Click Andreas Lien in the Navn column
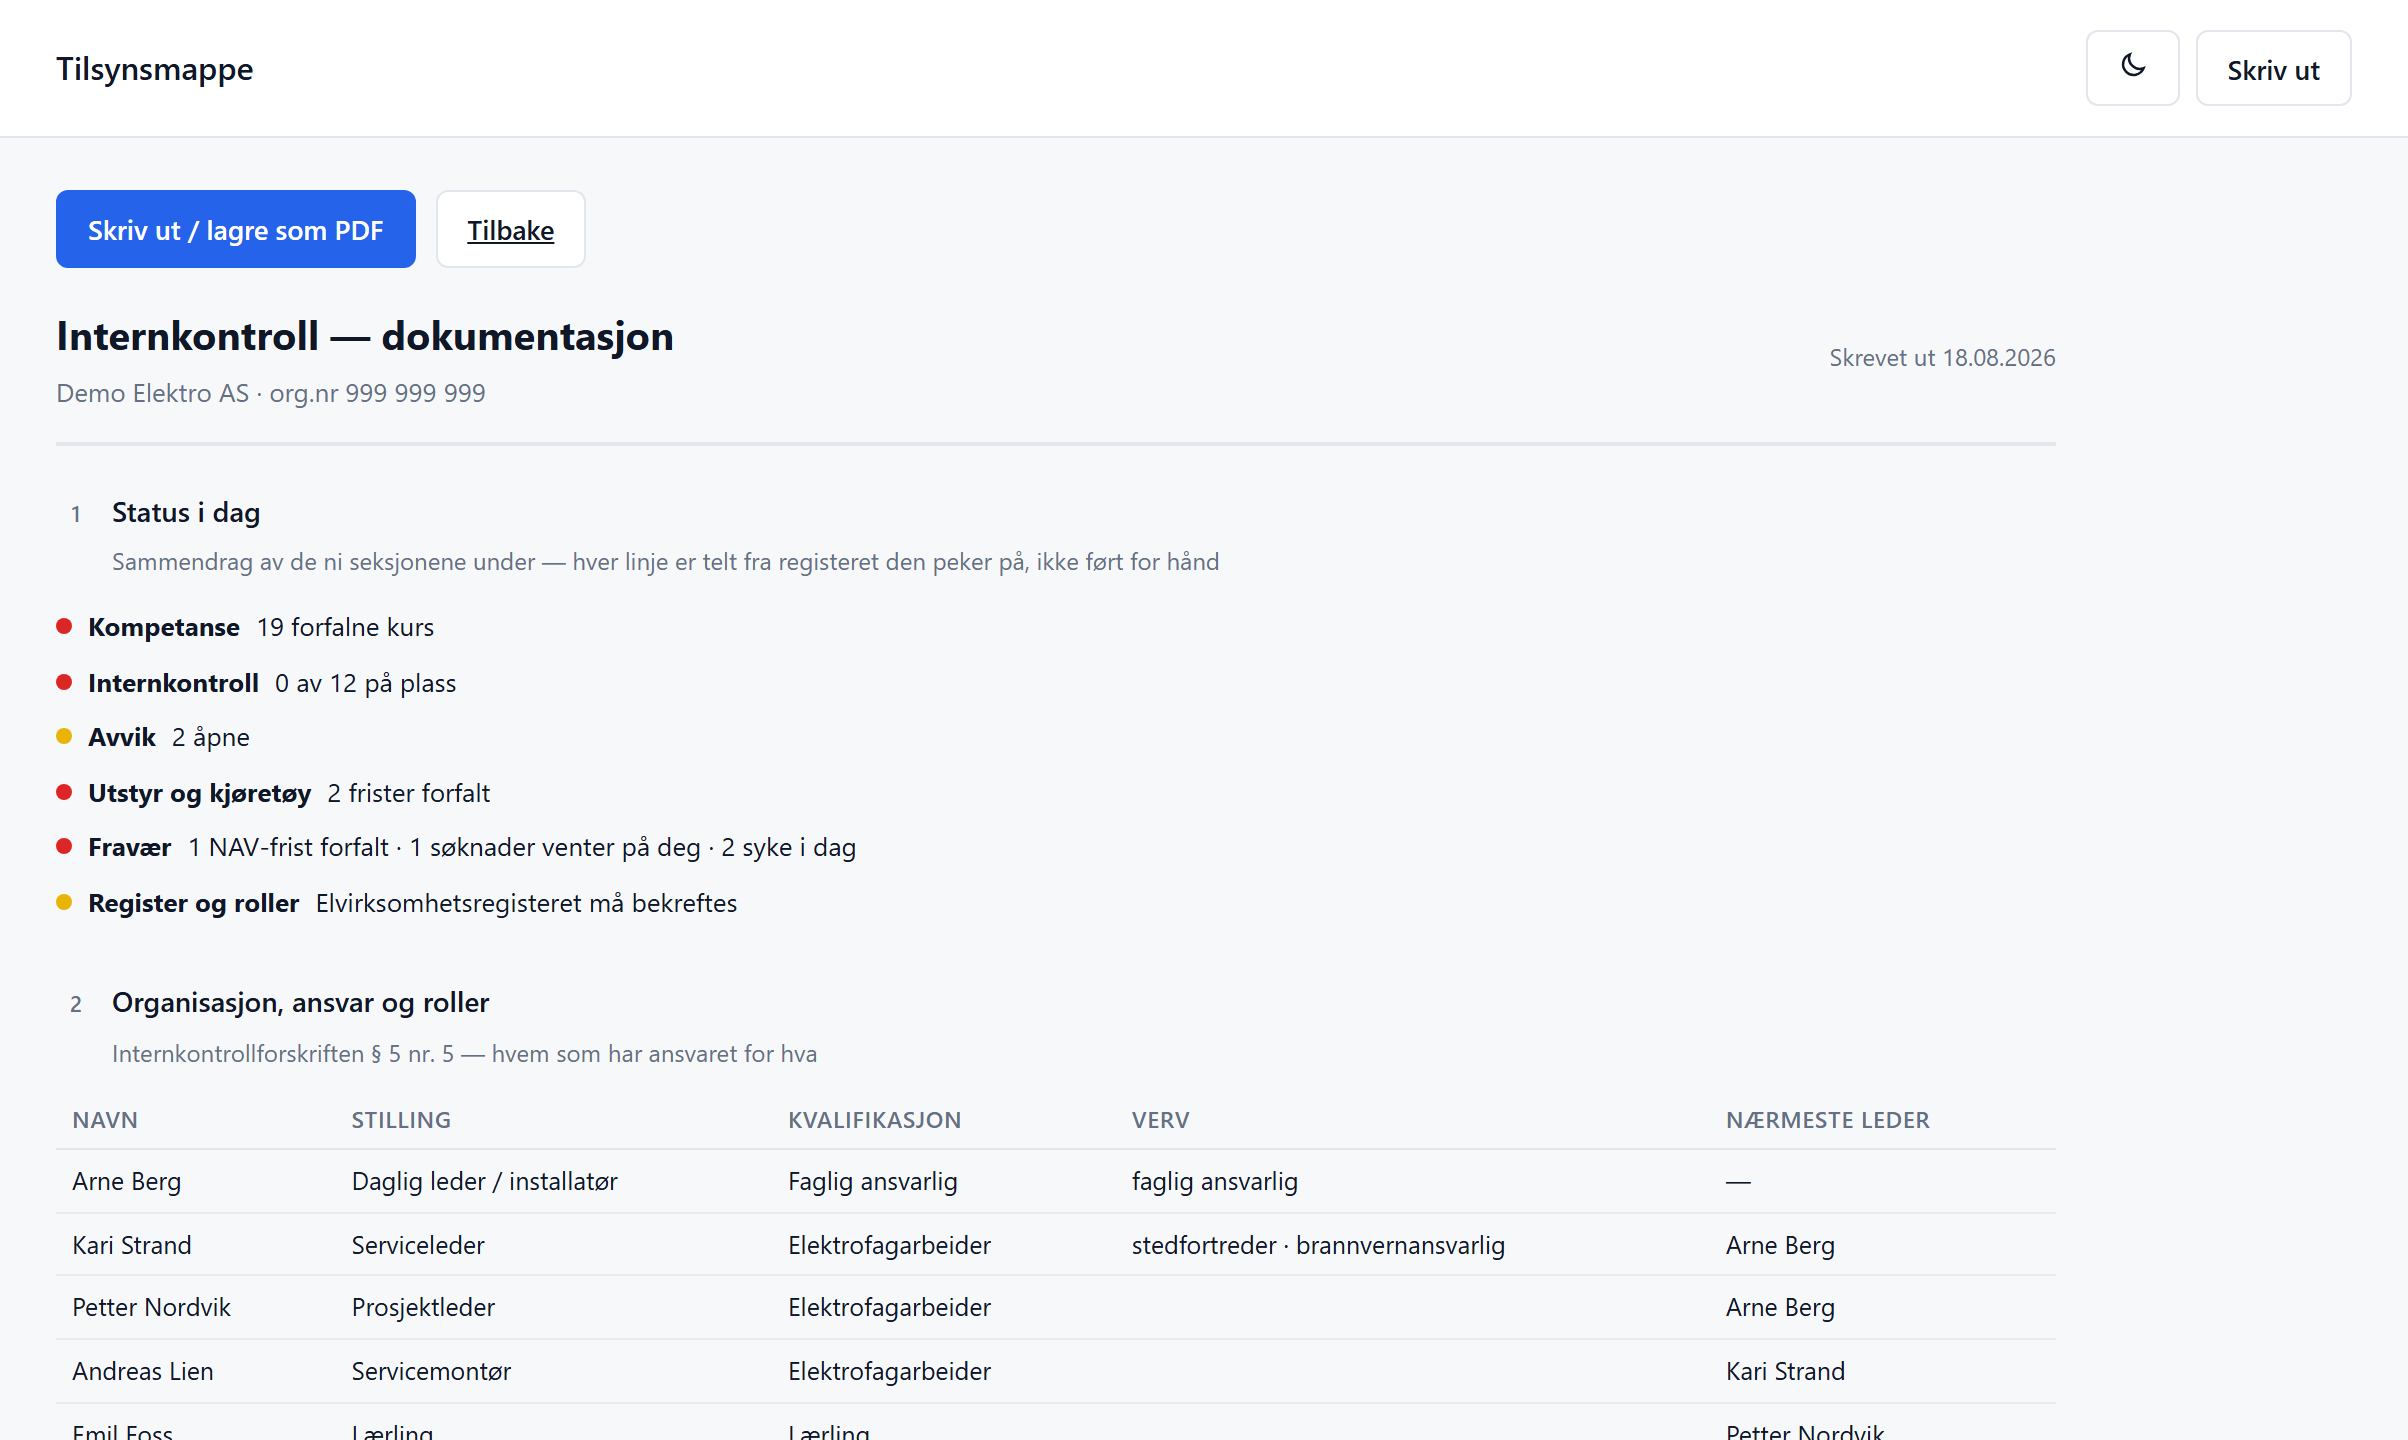This screenshot has width=2408, height=1440. point(143,1371)
